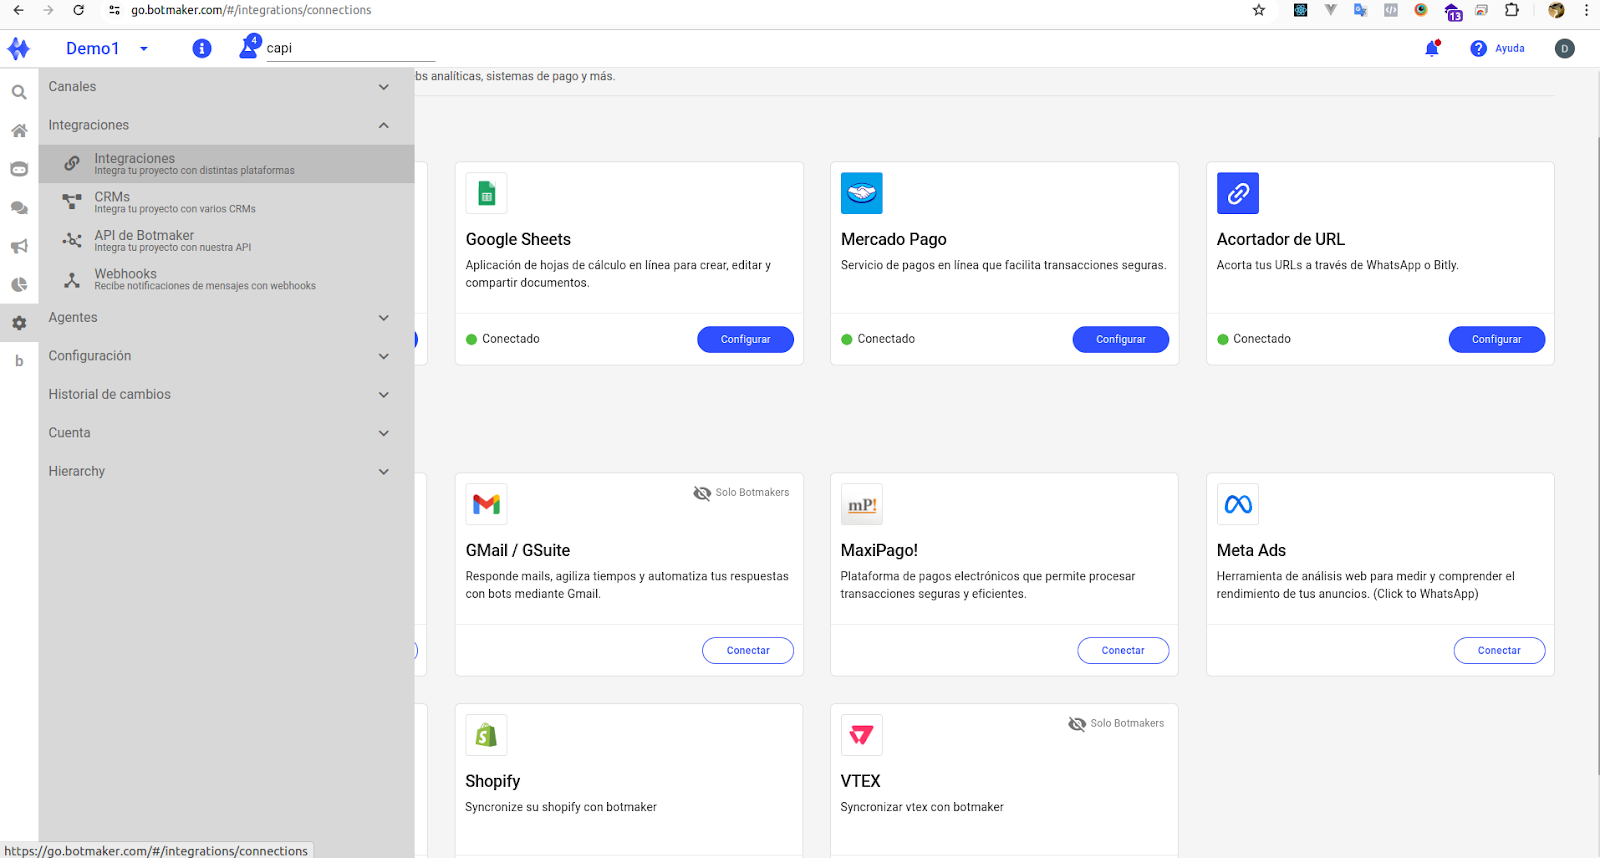This screenshot has width=1600, height=858.
Task: Open analytics pie chart icon
Action: (x=19, y=285)
